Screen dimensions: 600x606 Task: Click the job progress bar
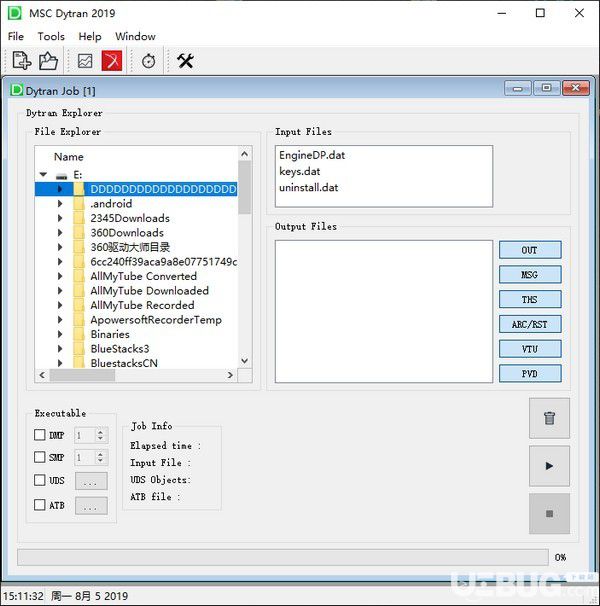(283, 557)
